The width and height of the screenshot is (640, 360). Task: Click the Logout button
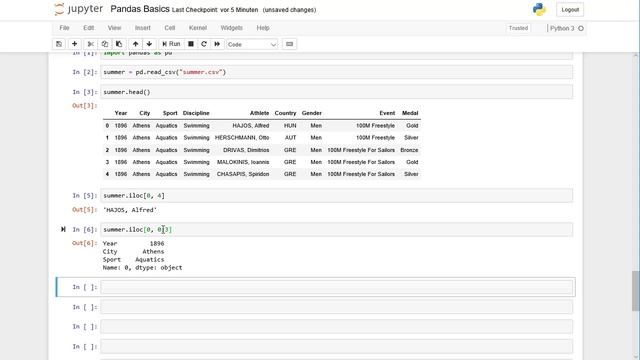570,10
